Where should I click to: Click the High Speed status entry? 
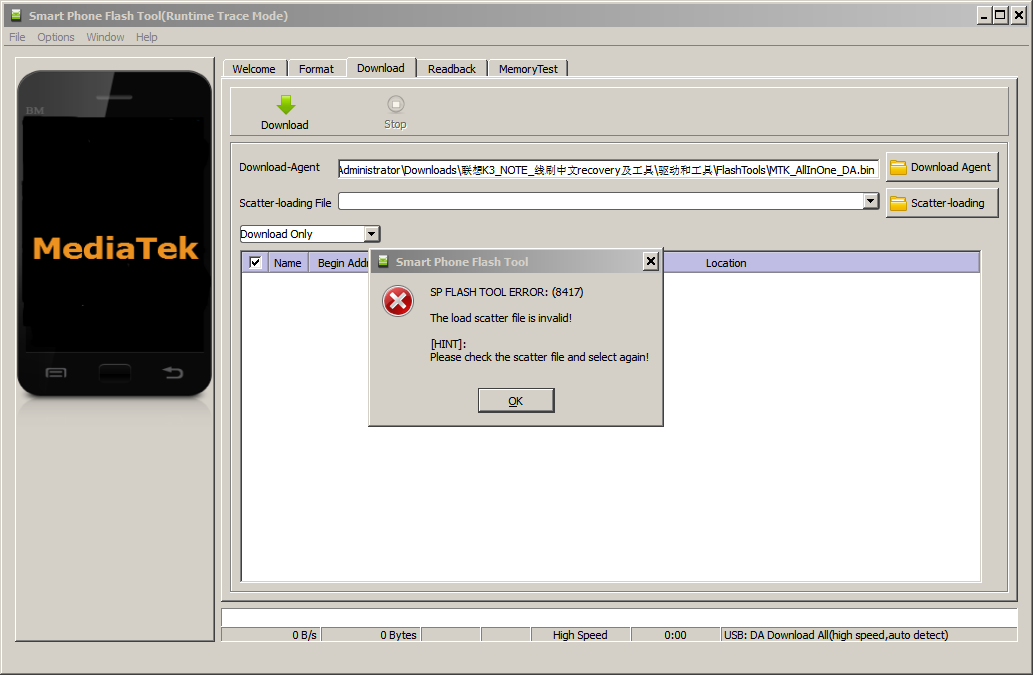(x=580, y=635)
